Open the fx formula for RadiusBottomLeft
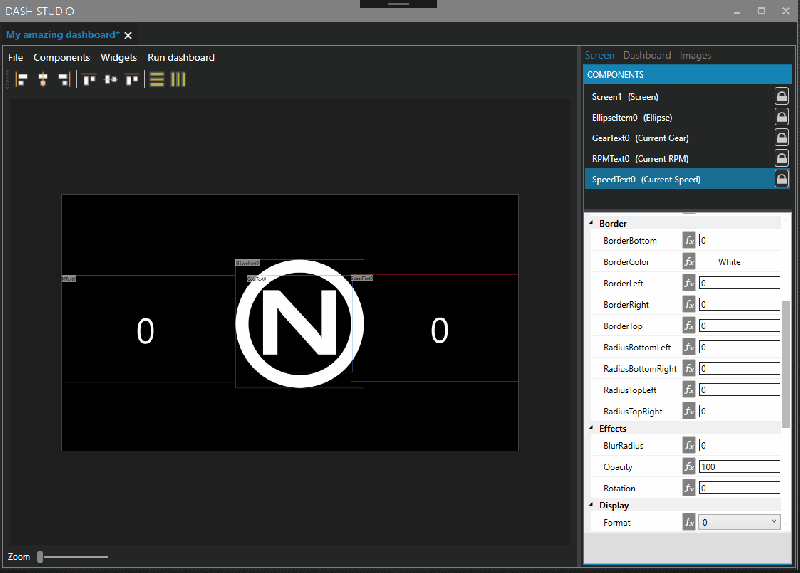The height and width of the screenshot is (573, 800). (x=689, y=347)
